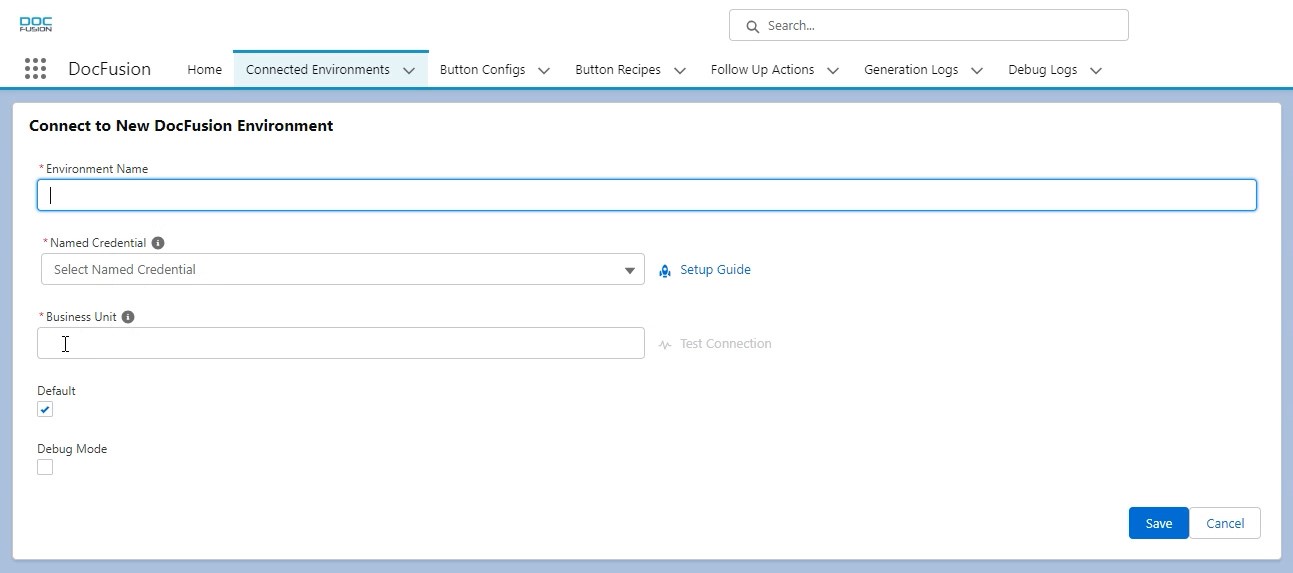Click into the Business Unit input field
This screenshot has height=573, width=1293.
pos(341,343)
